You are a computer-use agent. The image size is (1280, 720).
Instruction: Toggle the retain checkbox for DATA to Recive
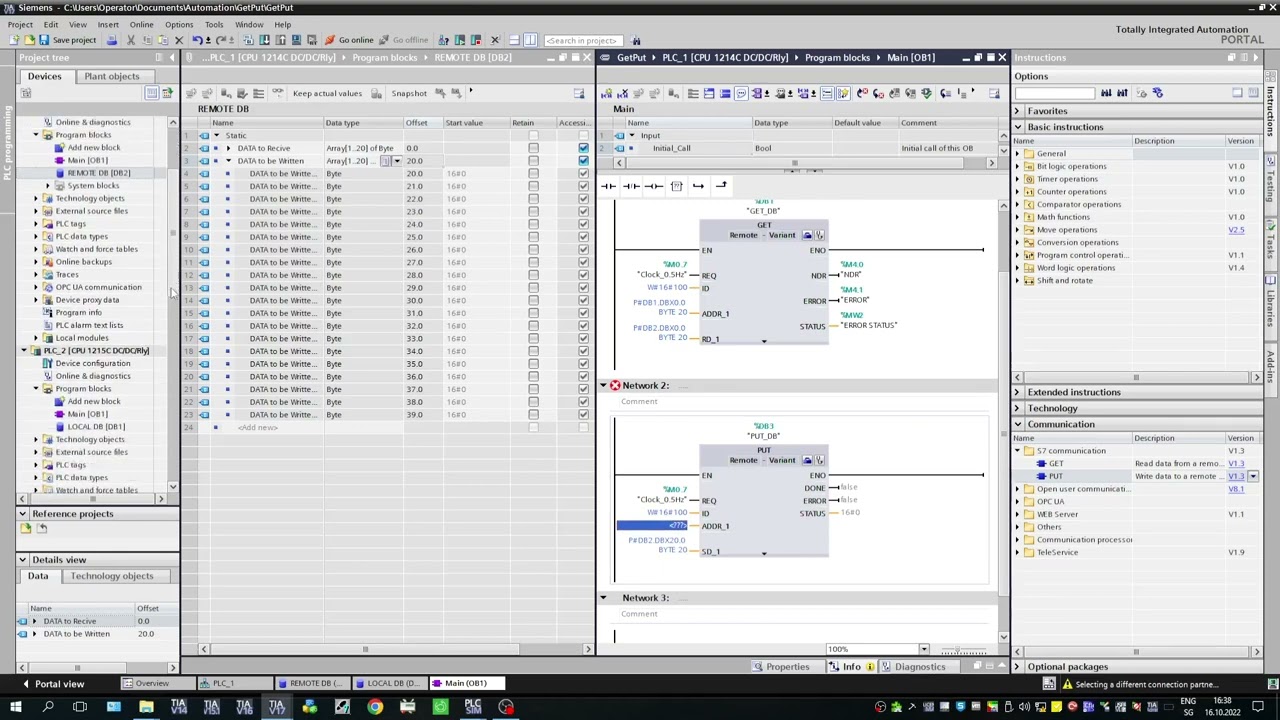point(533,148)
